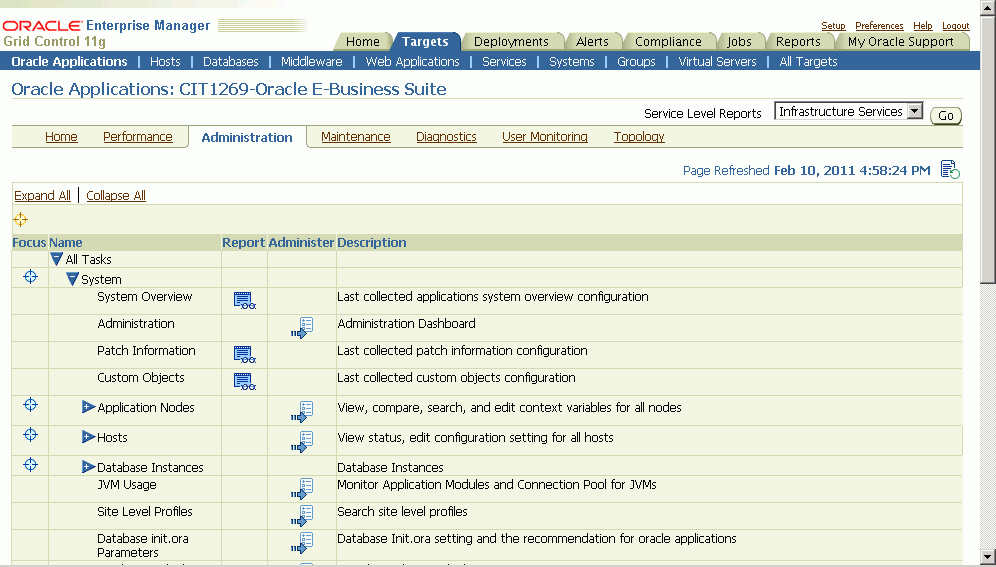Open the Alerts tab
The height and width of the screenshot is (567, 996).
pyautogui.click(x=592, y=41)
